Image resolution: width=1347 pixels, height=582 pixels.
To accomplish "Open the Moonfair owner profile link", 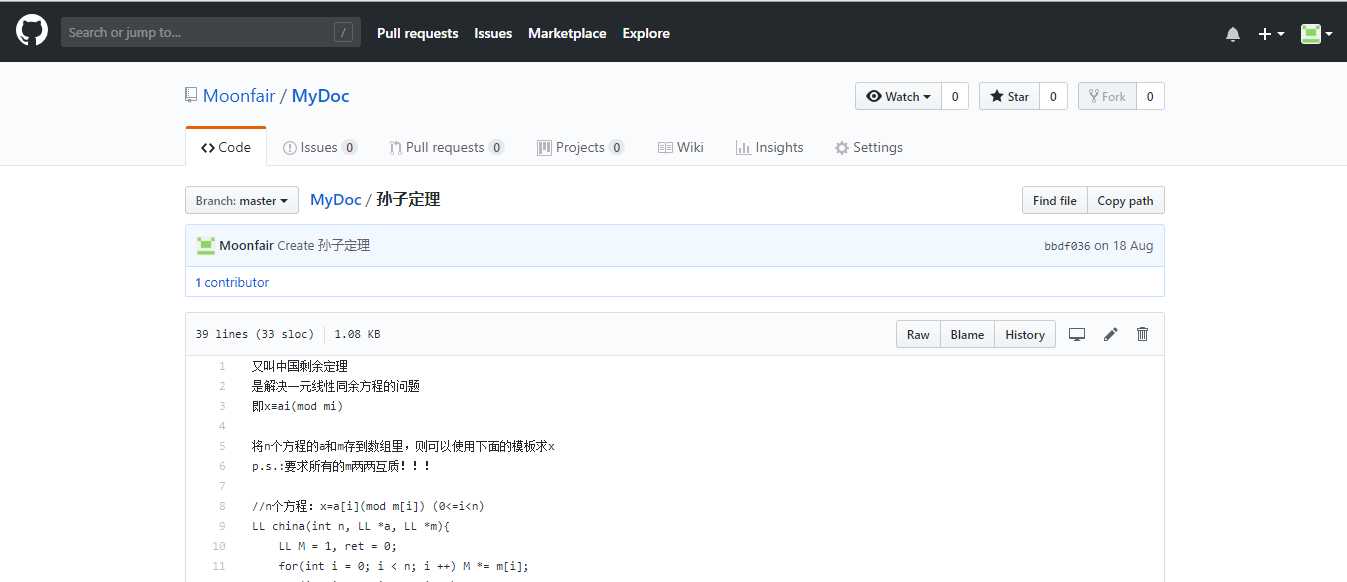I will (x=238, y=96).
